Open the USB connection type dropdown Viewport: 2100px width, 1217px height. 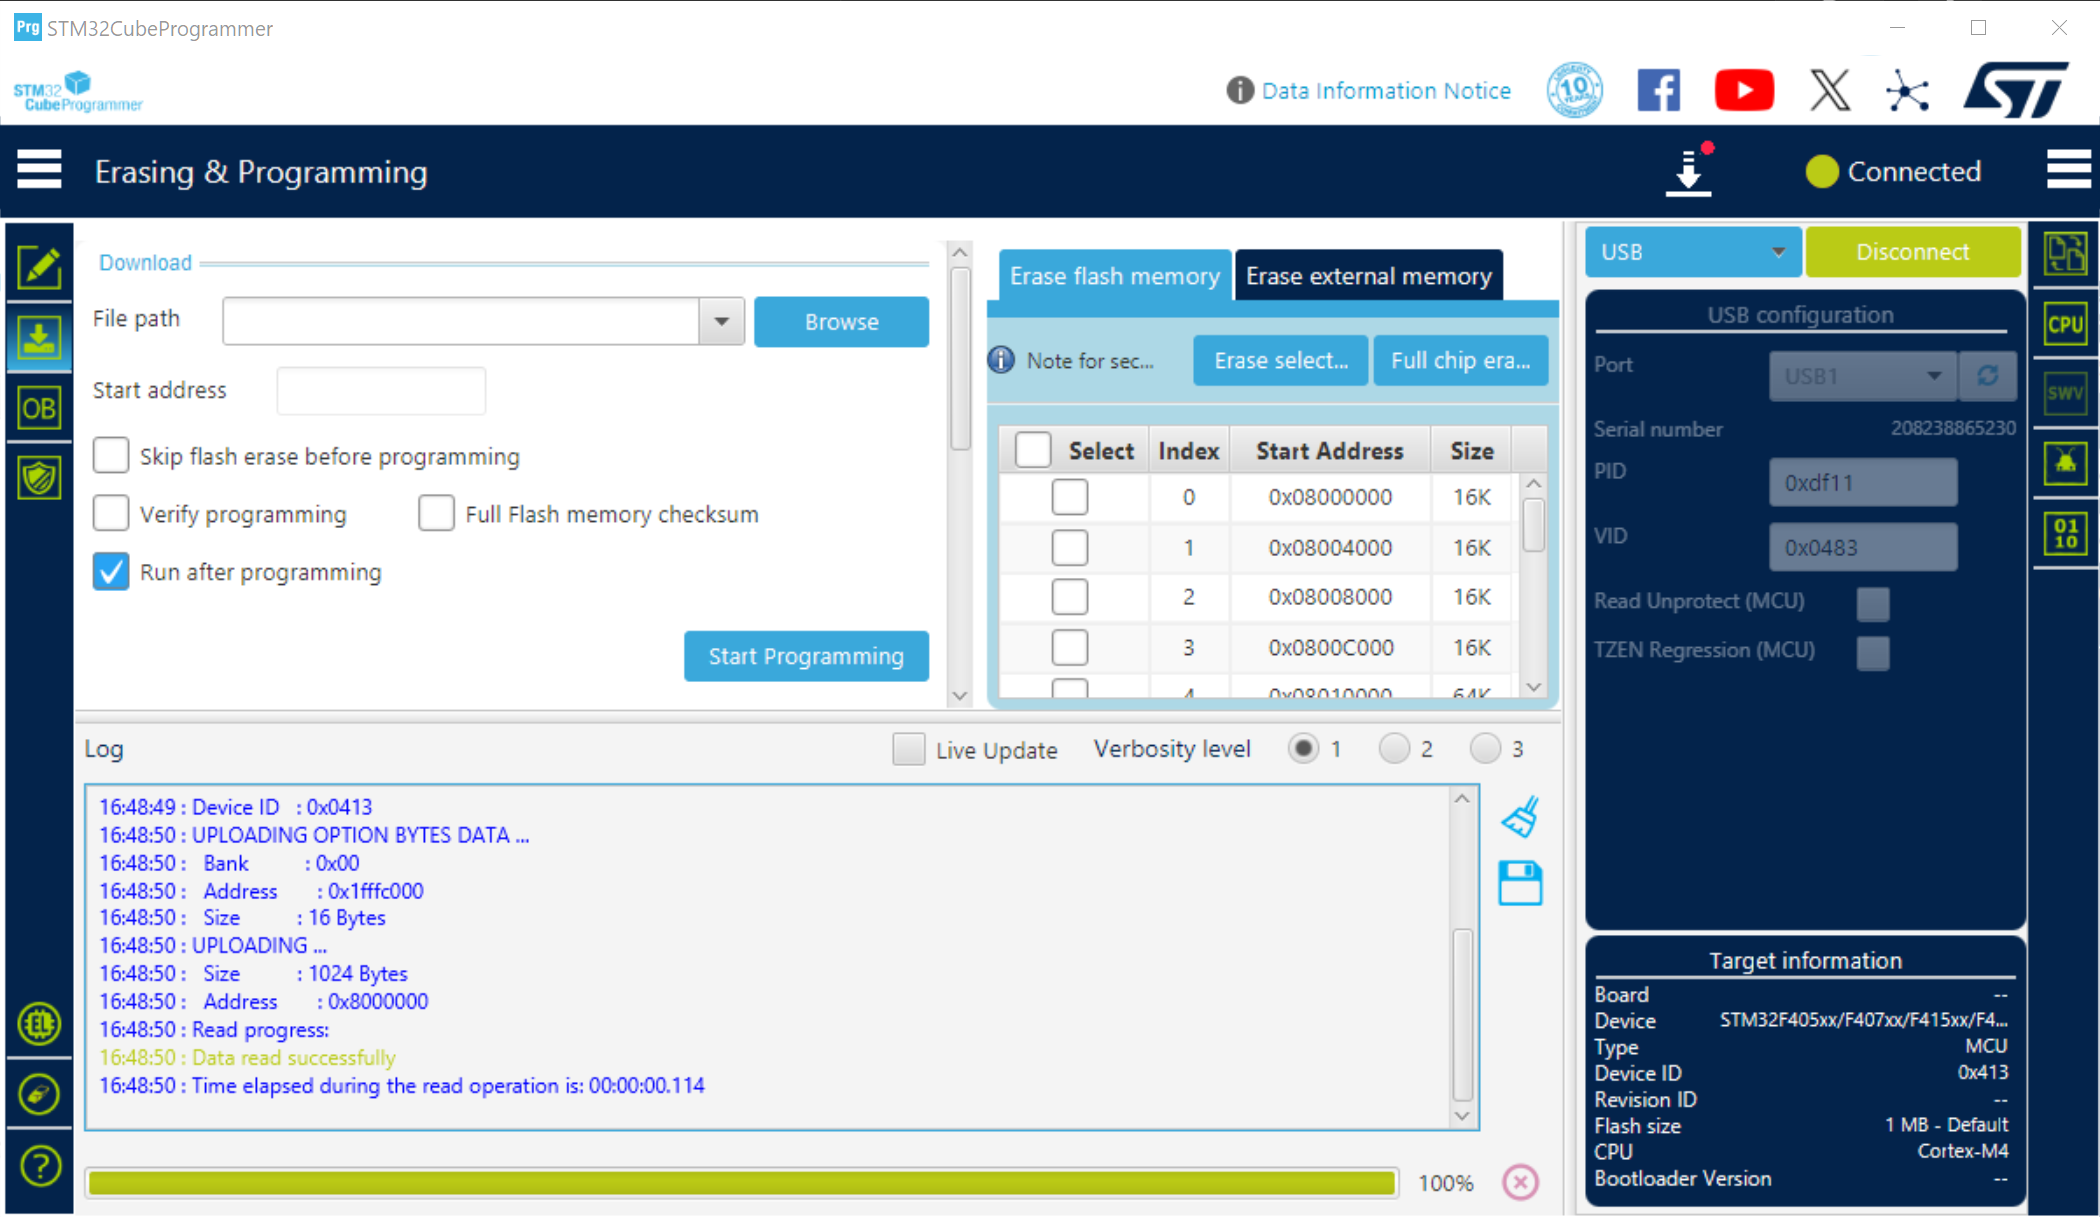(x=1693, y=252)
